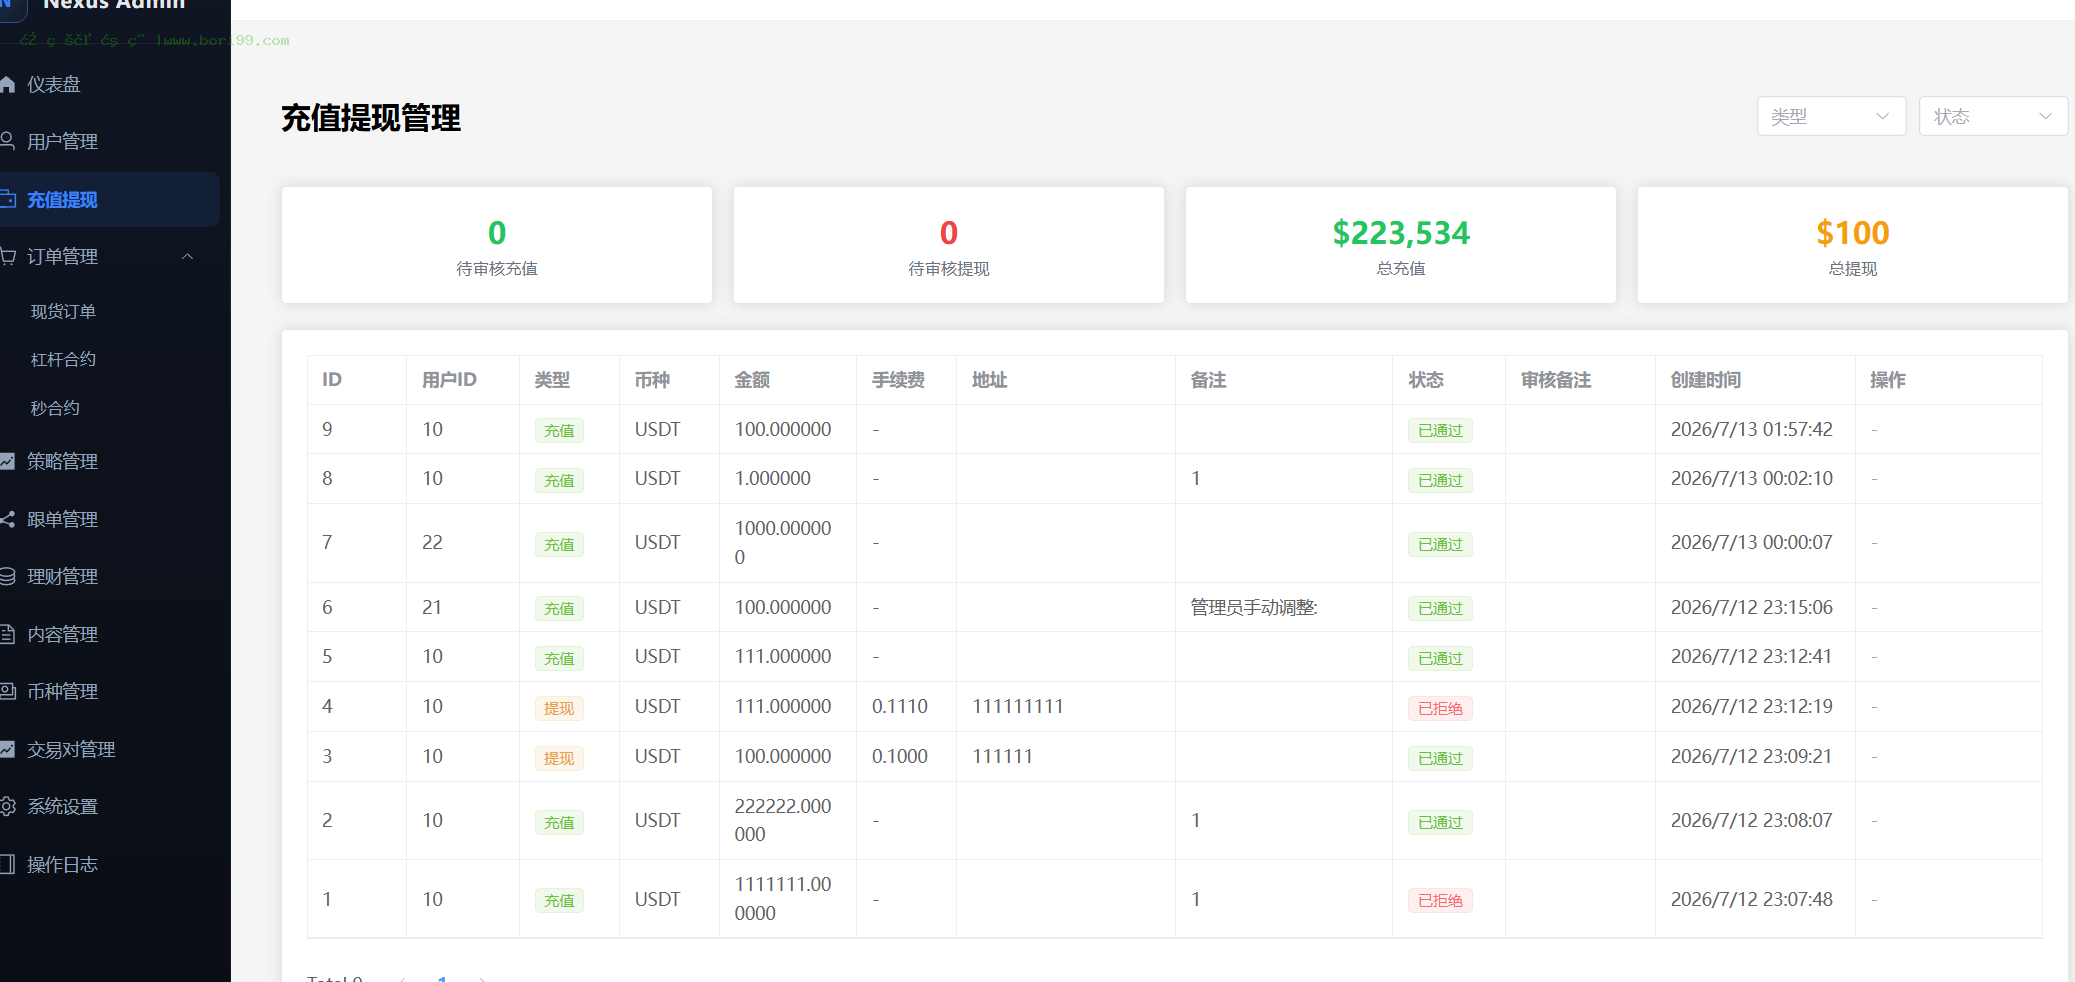Open the 类型 filter dropdown
Screen dimensions: 2075x982
point(1831,116)
